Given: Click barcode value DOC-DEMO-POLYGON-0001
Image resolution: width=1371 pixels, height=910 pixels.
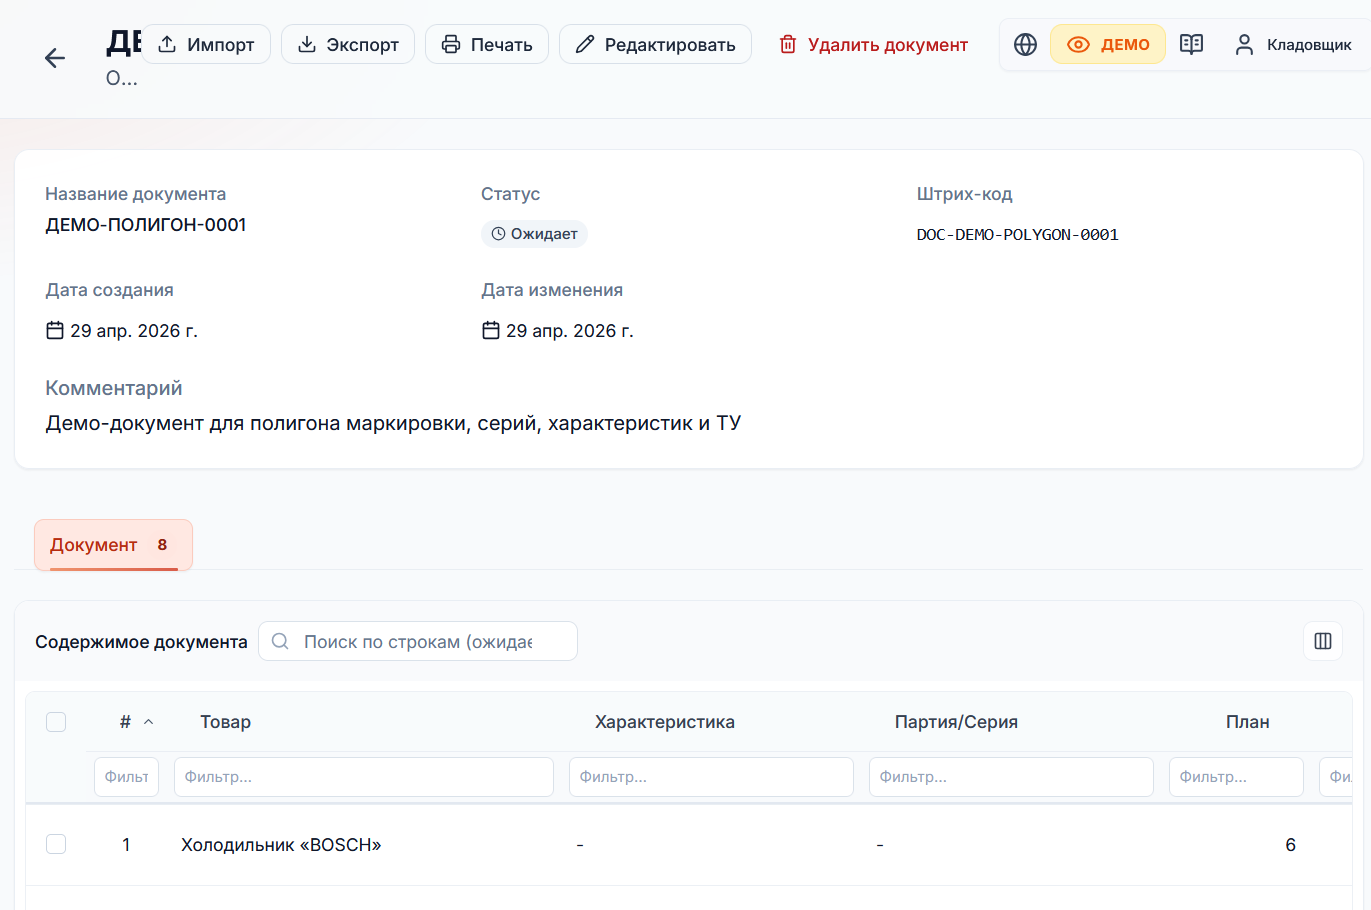Looking at the screenshot, I should coord(1017,235).
